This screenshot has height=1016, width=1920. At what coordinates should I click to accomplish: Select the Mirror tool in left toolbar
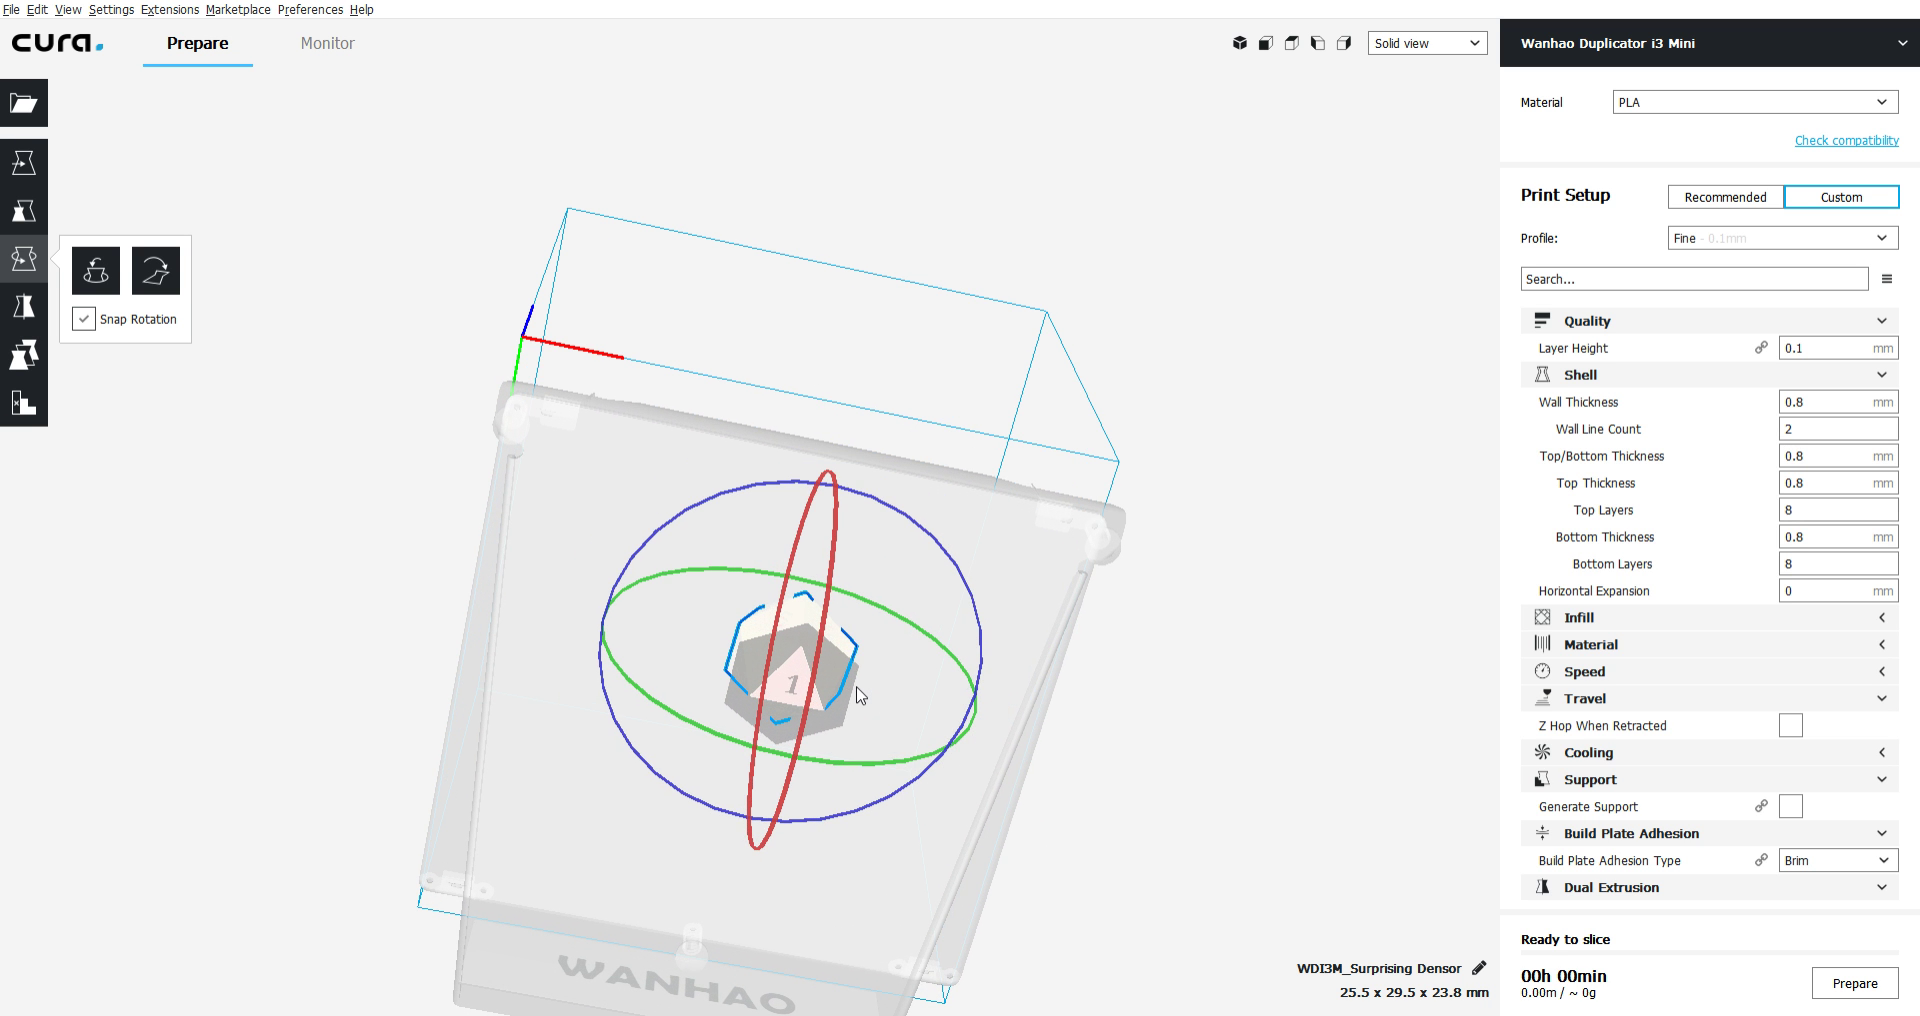point(24,307)
